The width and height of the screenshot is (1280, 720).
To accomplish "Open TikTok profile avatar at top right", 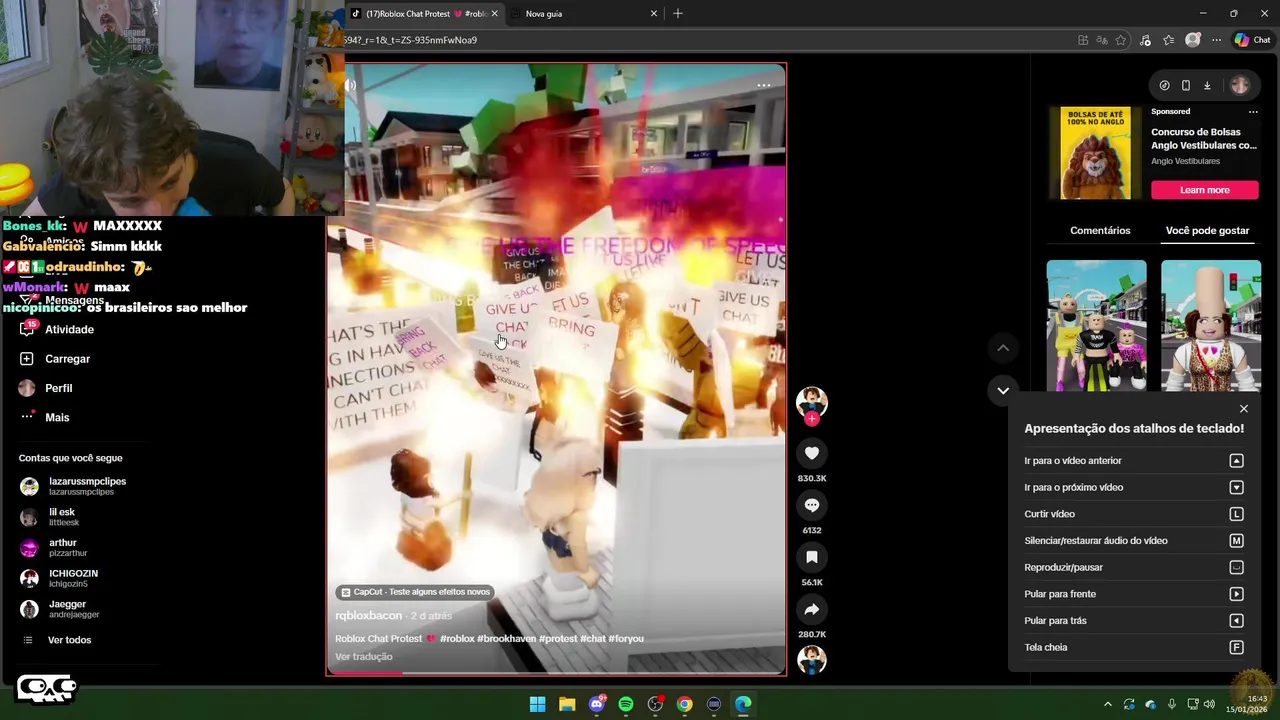I will click(x=1240, y=85).
